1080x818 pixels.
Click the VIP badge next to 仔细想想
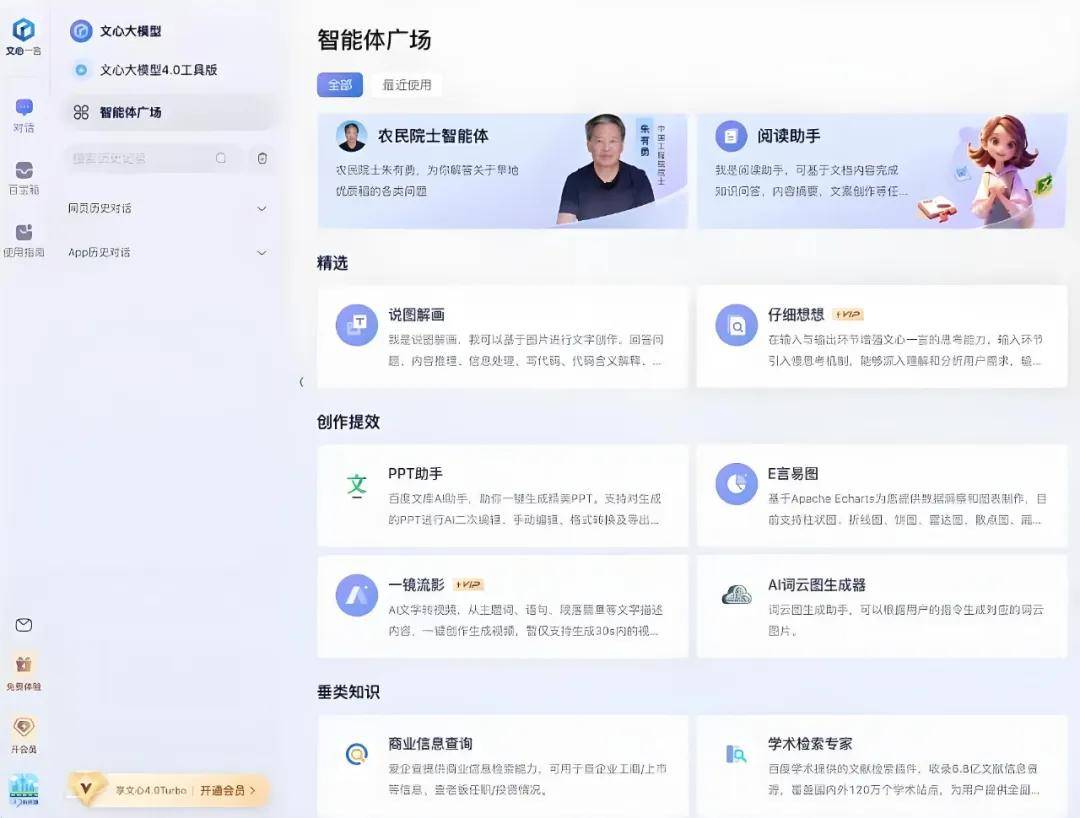click(x=848, y=315)
